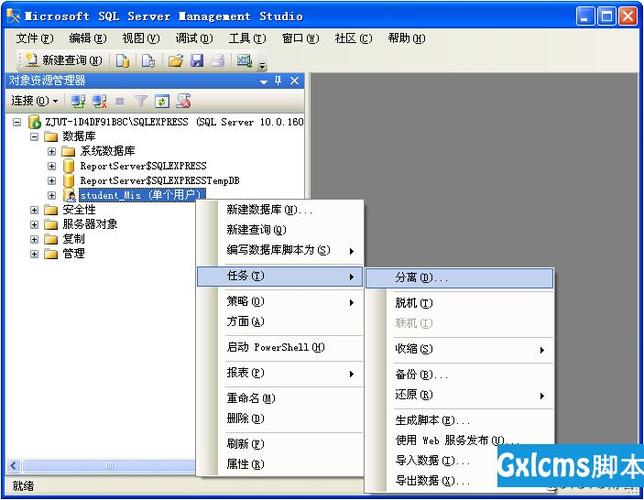Open the Object Explorer window position dropdown arrow
The height and width of the screenshot is (500, 644).
pos(264,82)
